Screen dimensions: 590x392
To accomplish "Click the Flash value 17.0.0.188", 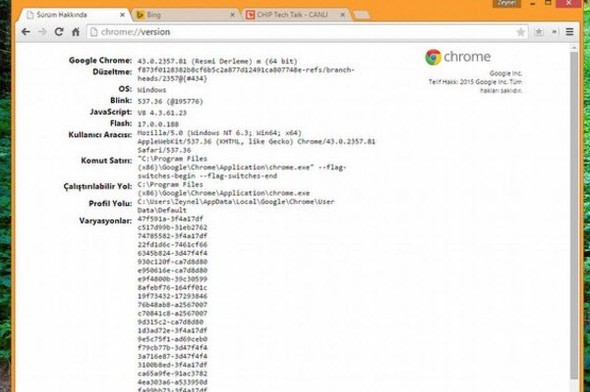I will click(158, 124).
